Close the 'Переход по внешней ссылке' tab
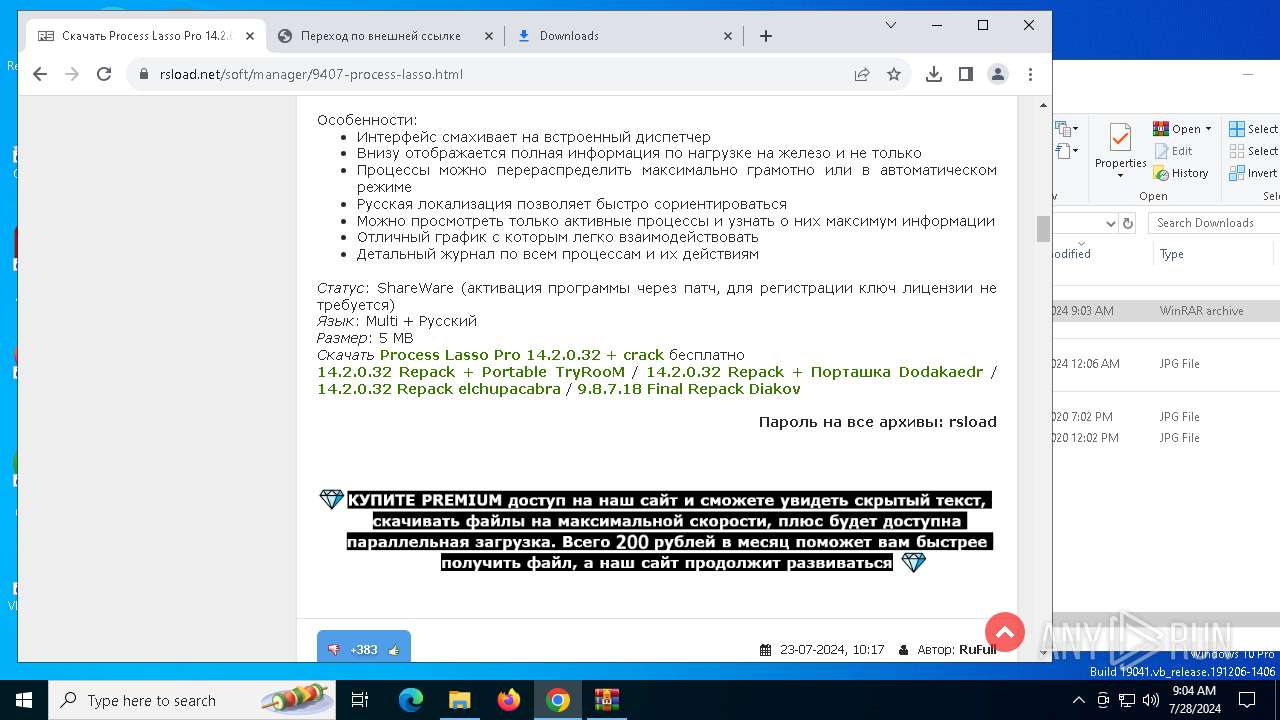Image resolution: width=1280 pixels, height=720 pixels. 489,36
